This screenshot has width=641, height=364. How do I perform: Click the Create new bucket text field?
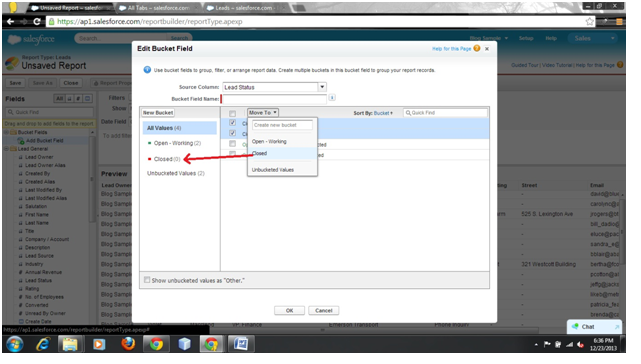tap(282, 125)
